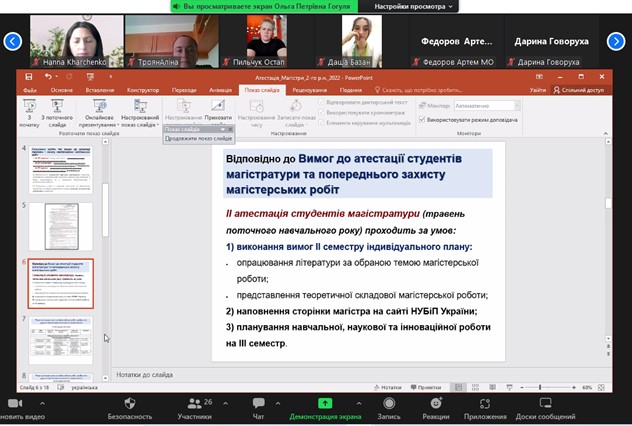
Task: Select slide 5 thumbnail
Action: point(61,227)
